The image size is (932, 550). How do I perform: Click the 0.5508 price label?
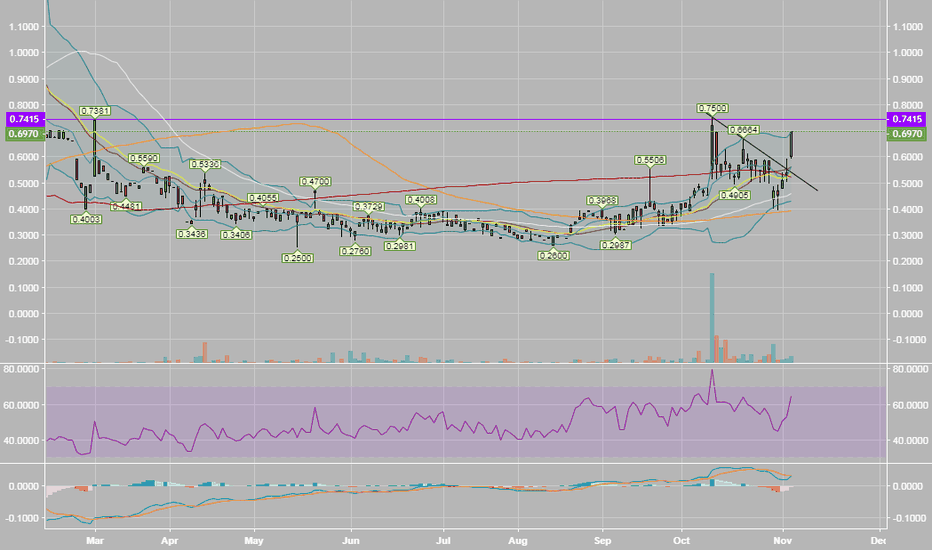(x=650, y=160)
